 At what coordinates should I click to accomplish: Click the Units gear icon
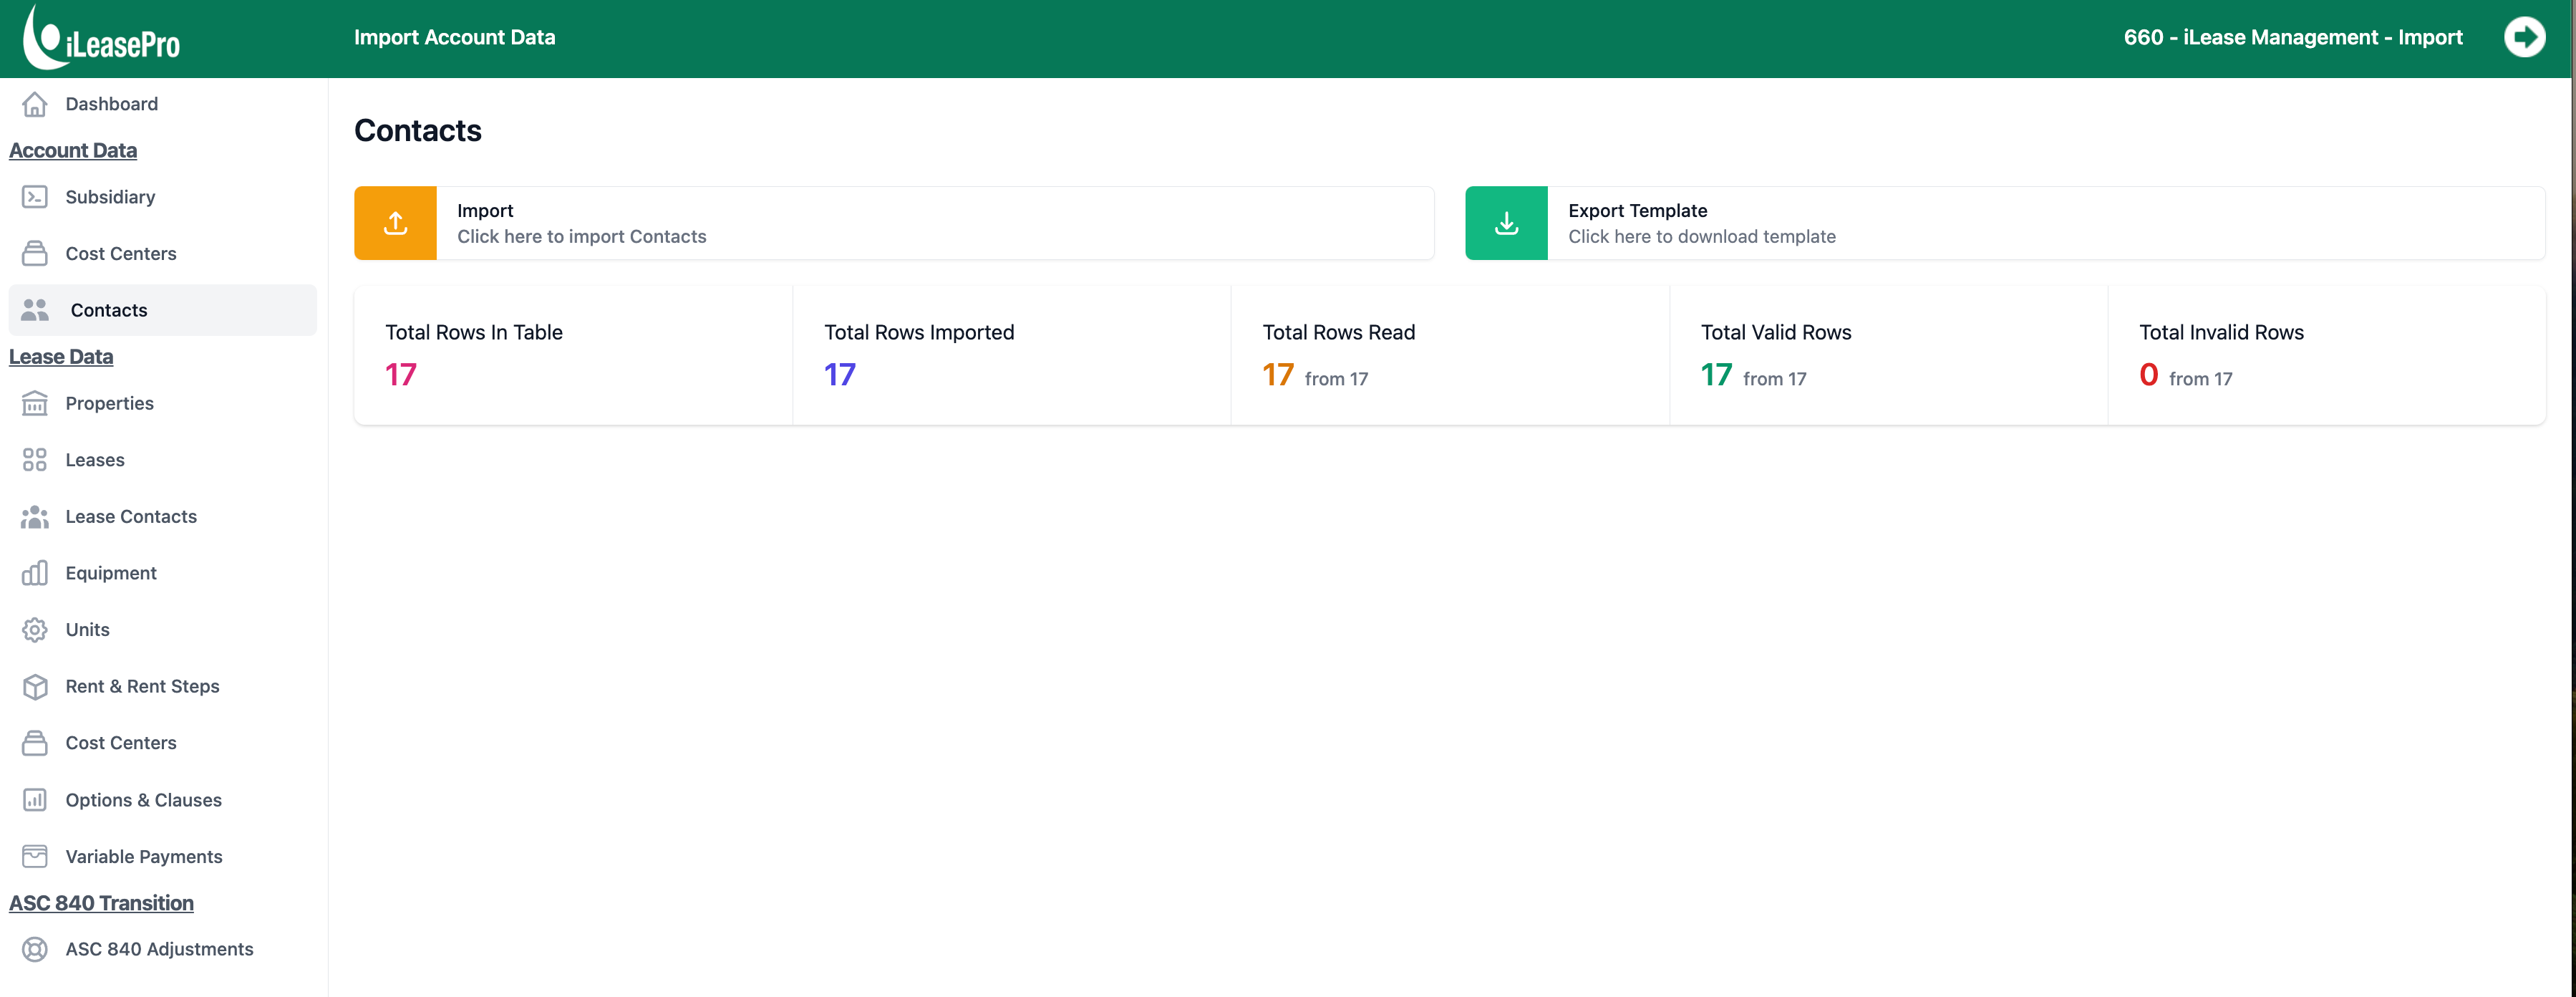click(35, 630)
